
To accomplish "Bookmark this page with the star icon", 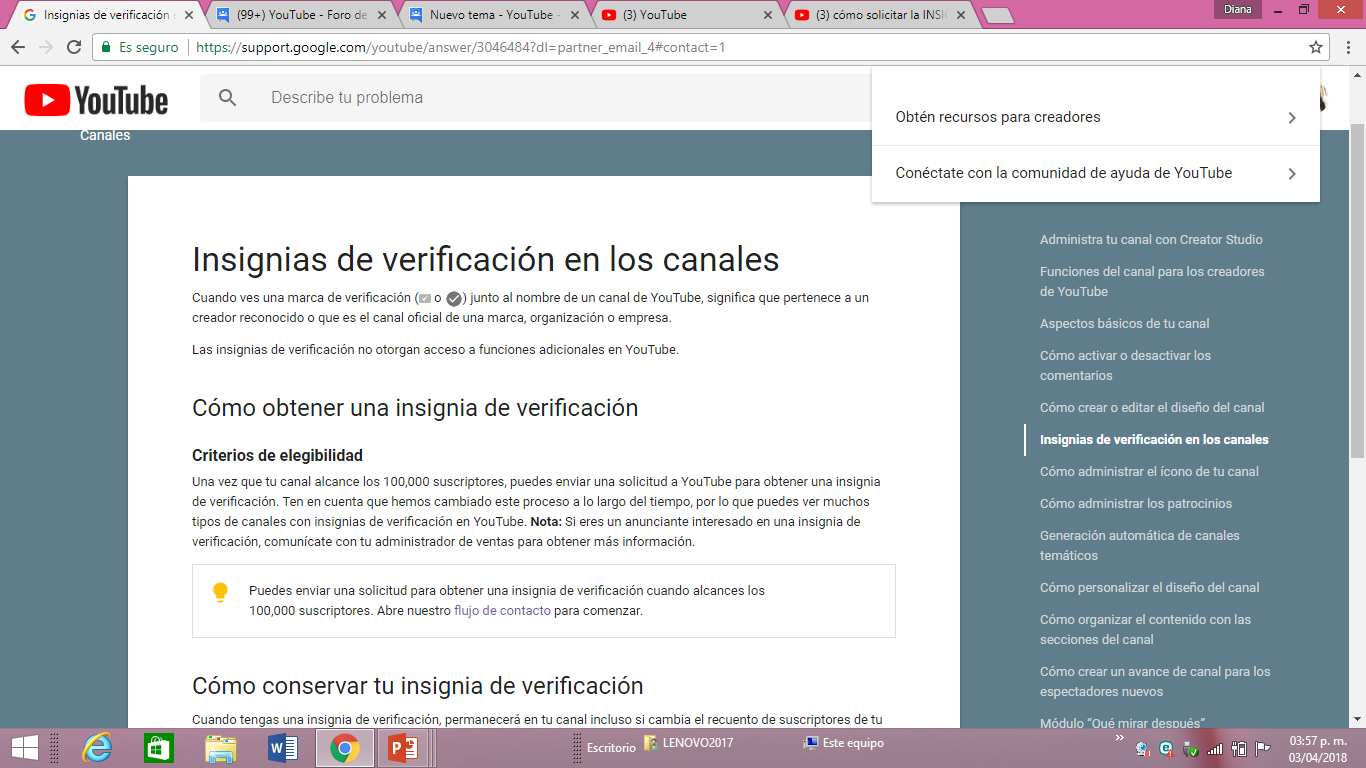I will pyautogui.click(x=1316, y=47).
